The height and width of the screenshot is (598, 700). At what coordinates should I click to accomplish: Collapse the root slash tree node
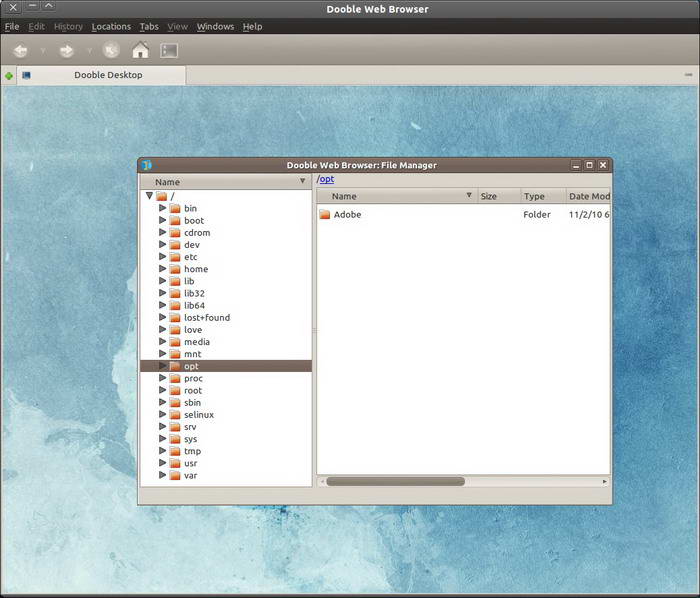150,195
